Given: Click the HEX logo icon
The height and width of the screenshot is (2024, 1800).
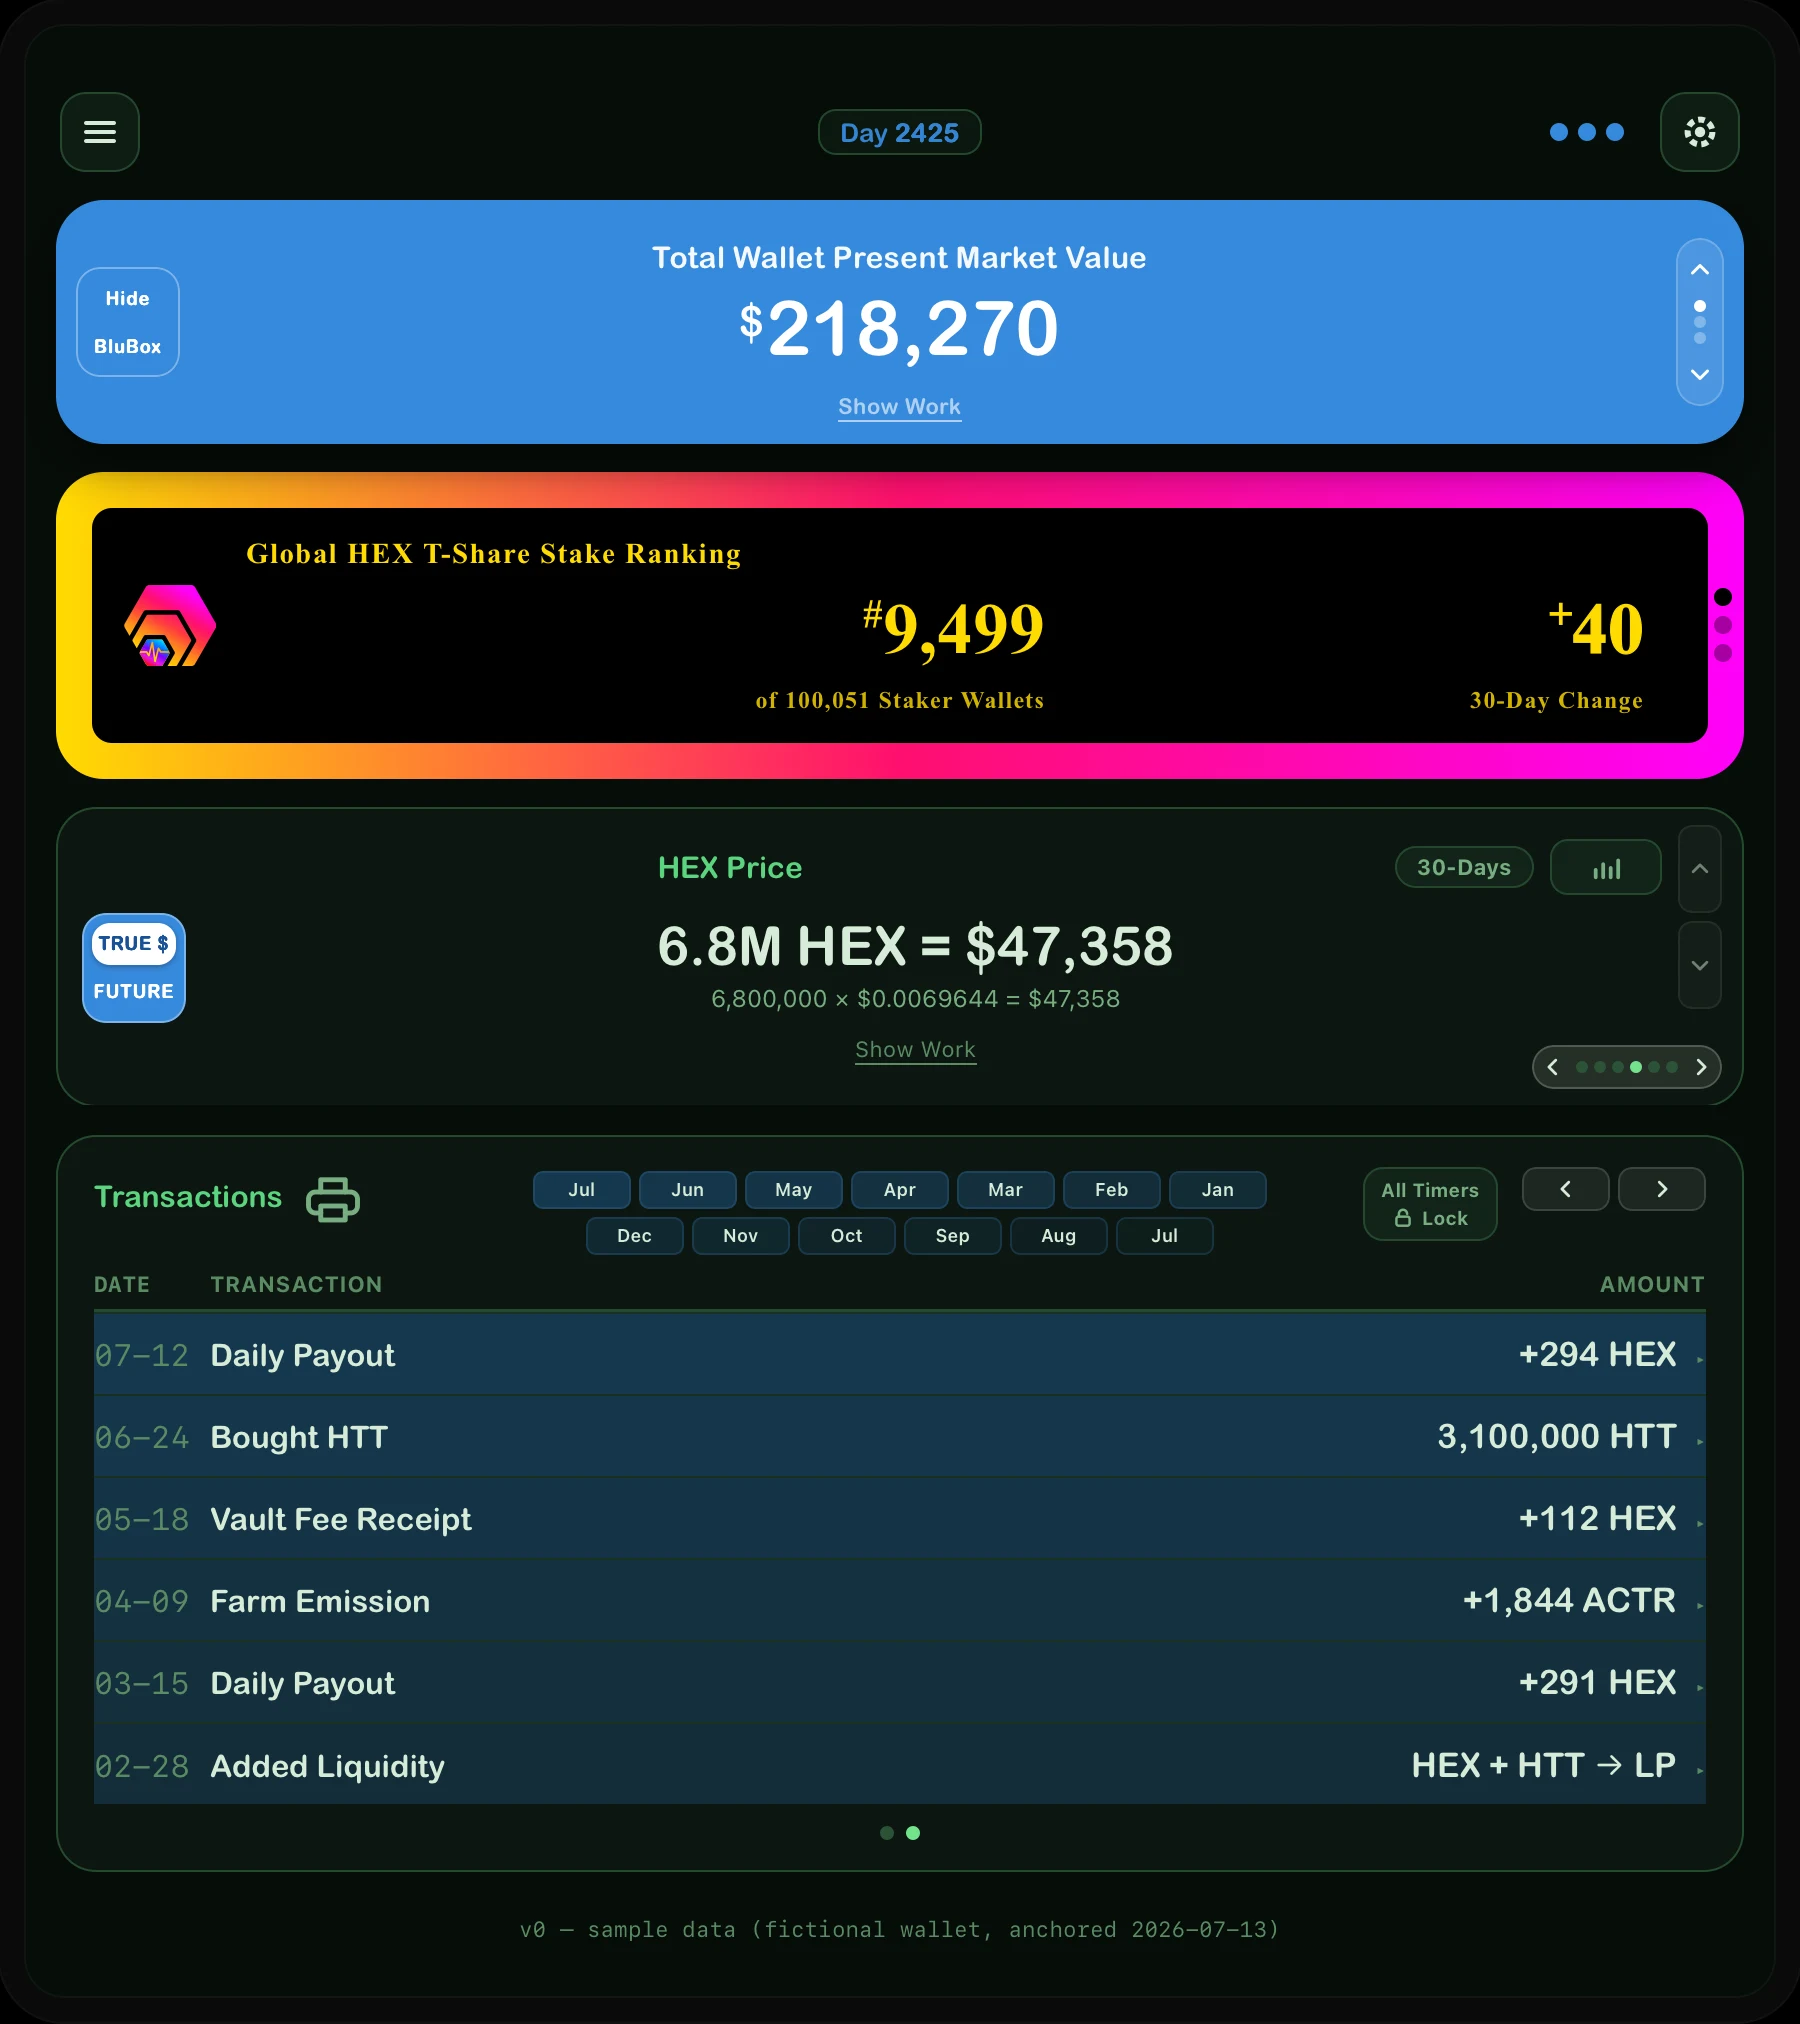Looking at the screenshot, I should click(170, 626).
